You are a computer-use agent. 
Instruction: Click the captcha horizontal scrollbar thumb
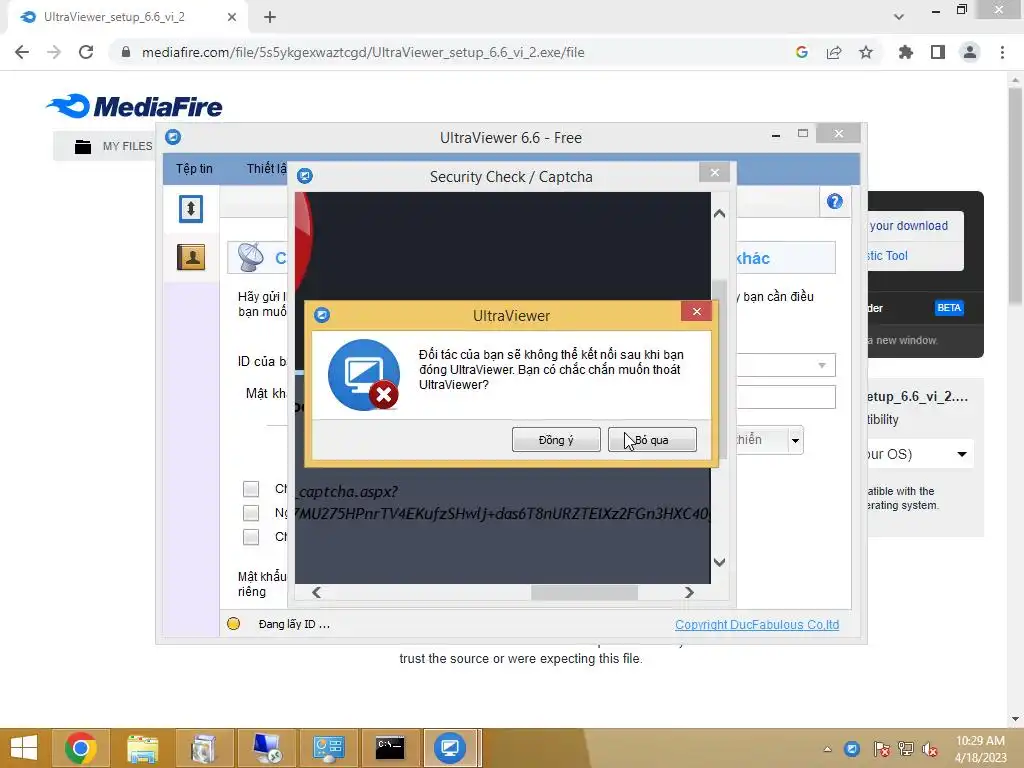tap(584, 592)
